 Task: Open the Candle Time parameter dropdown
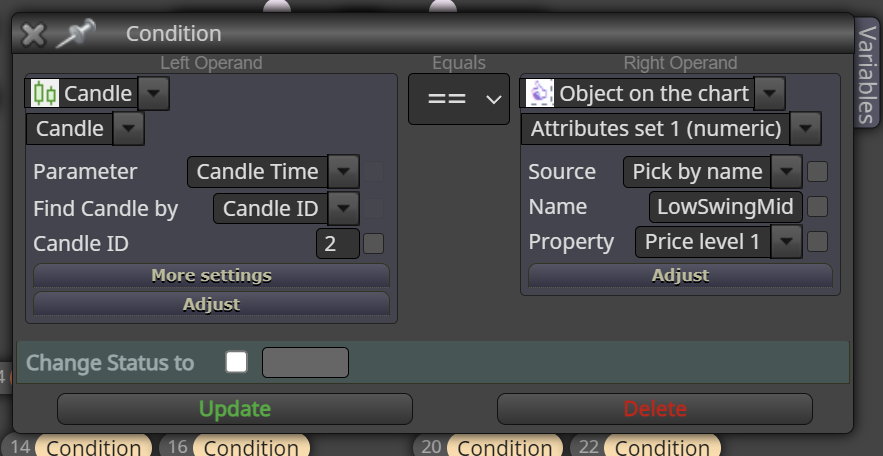(x=344, y=172)
